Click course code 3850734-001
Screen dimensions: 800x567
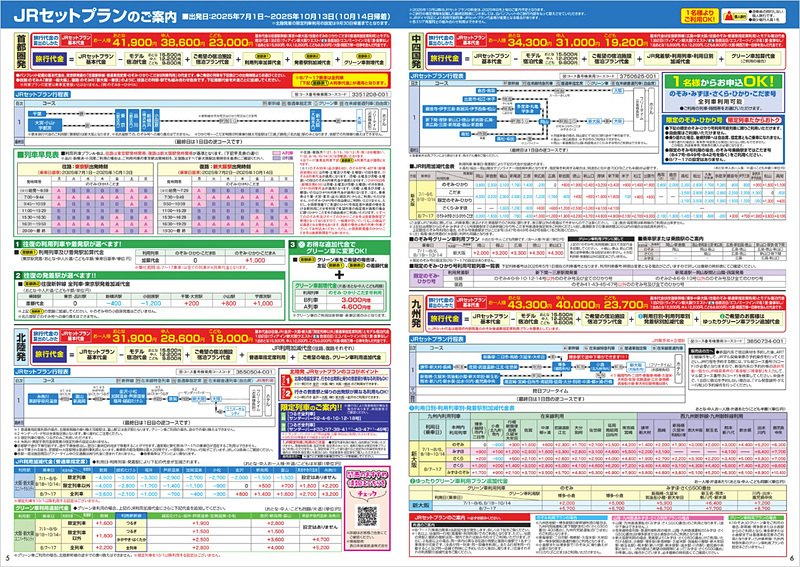click(x=765, y=340)
